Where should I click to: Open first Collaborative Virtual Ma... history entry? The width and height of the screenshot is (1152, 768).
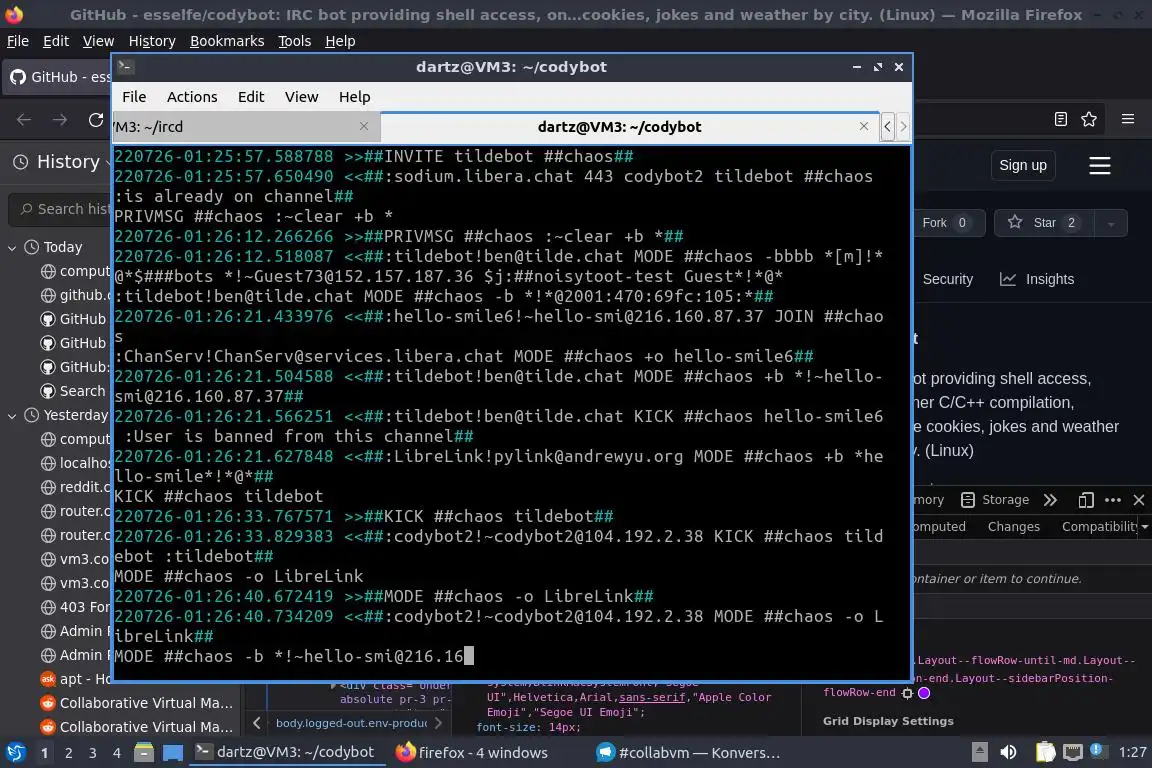pos(137,703)
